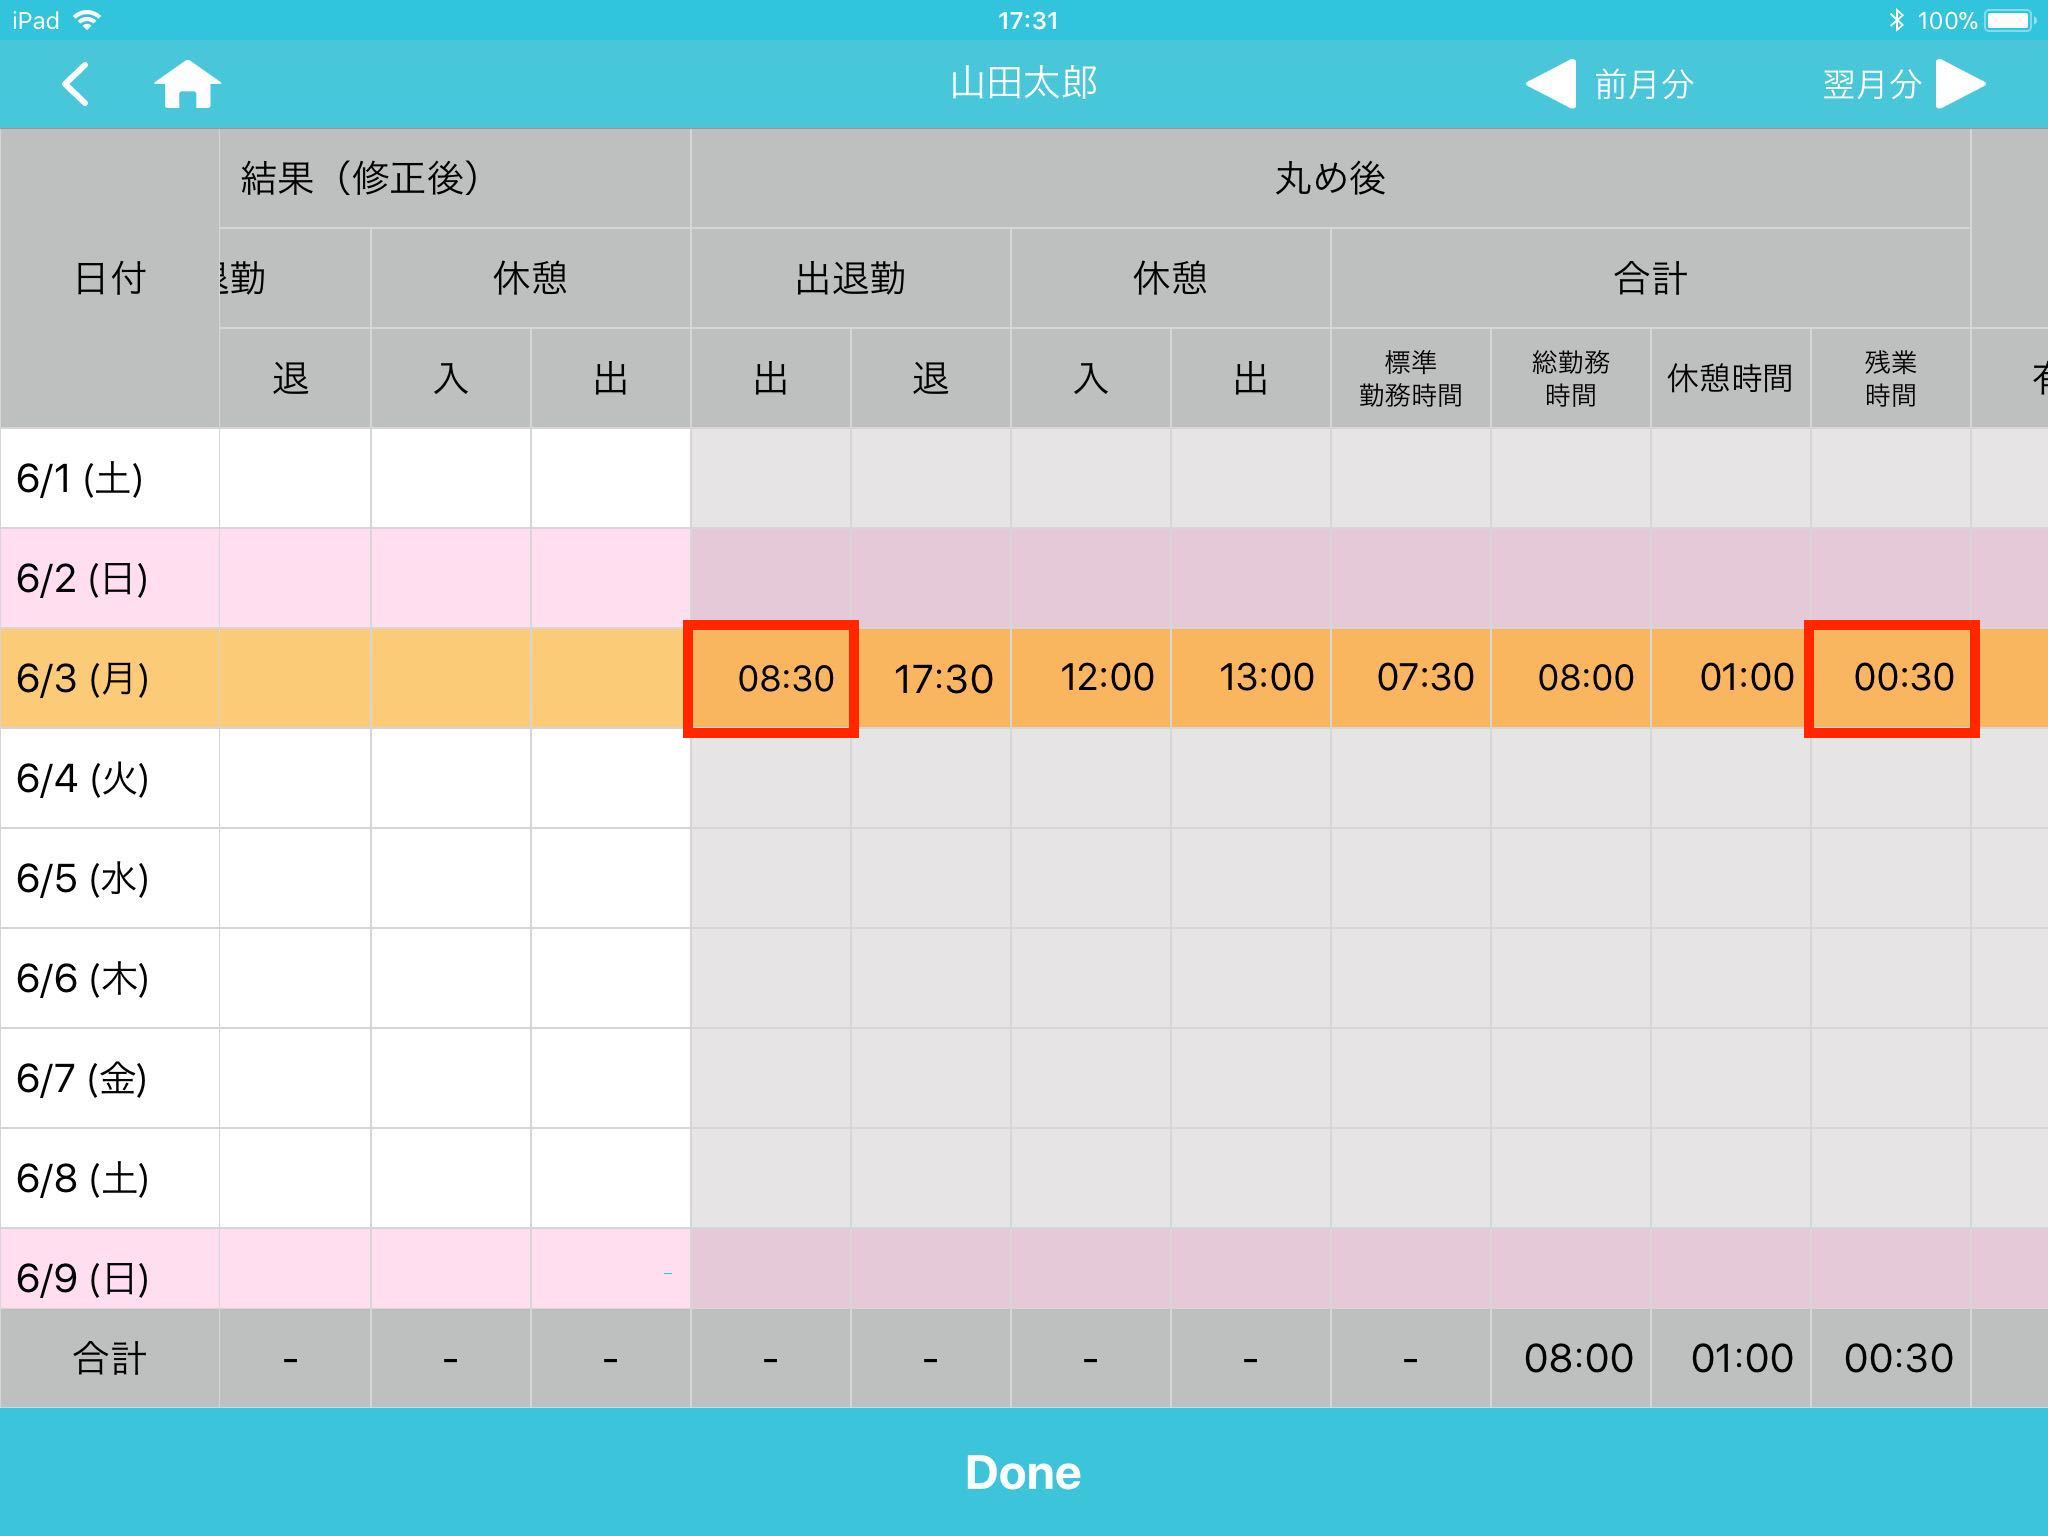Tap the Bluetooth status icon

pos(1896,20)
